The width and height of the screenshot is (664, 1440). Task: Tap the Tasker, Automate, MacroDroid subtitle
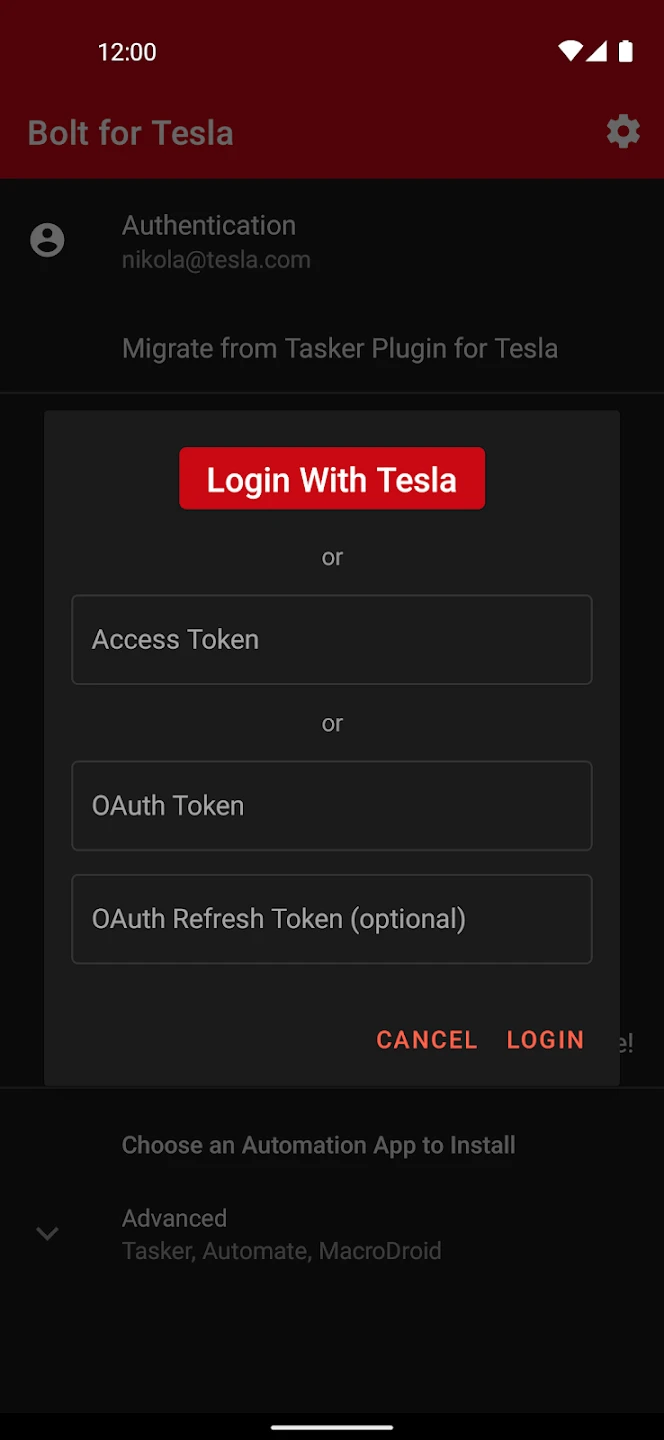coord(281,1251)
